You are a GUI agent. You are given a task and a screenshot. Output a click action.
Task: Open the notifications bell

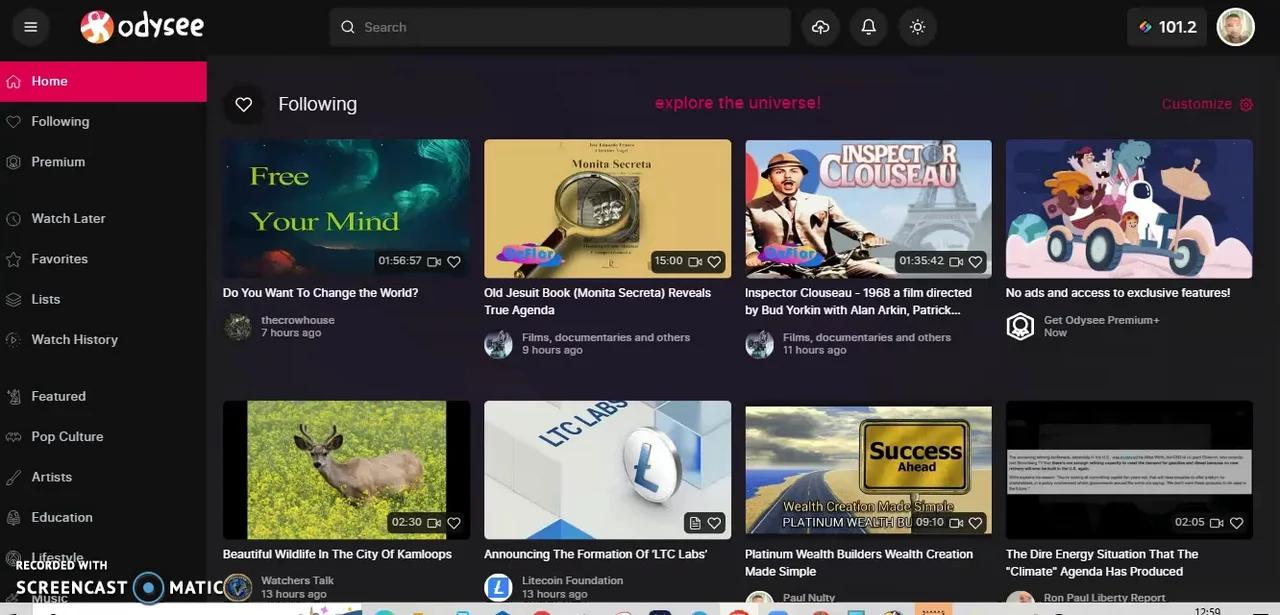pyautogui.click(x=869, y=27)
